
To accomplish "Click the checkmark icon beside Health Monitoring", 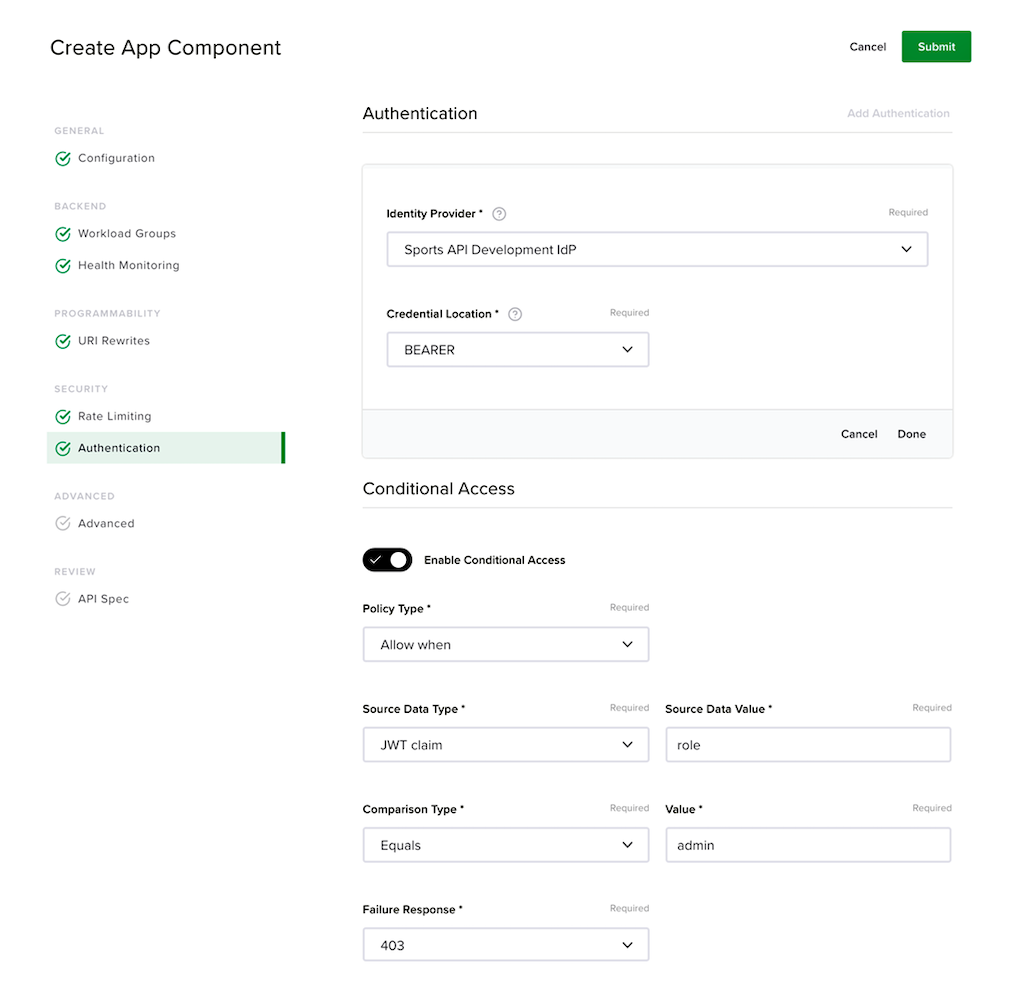I will tap(63, 266).
